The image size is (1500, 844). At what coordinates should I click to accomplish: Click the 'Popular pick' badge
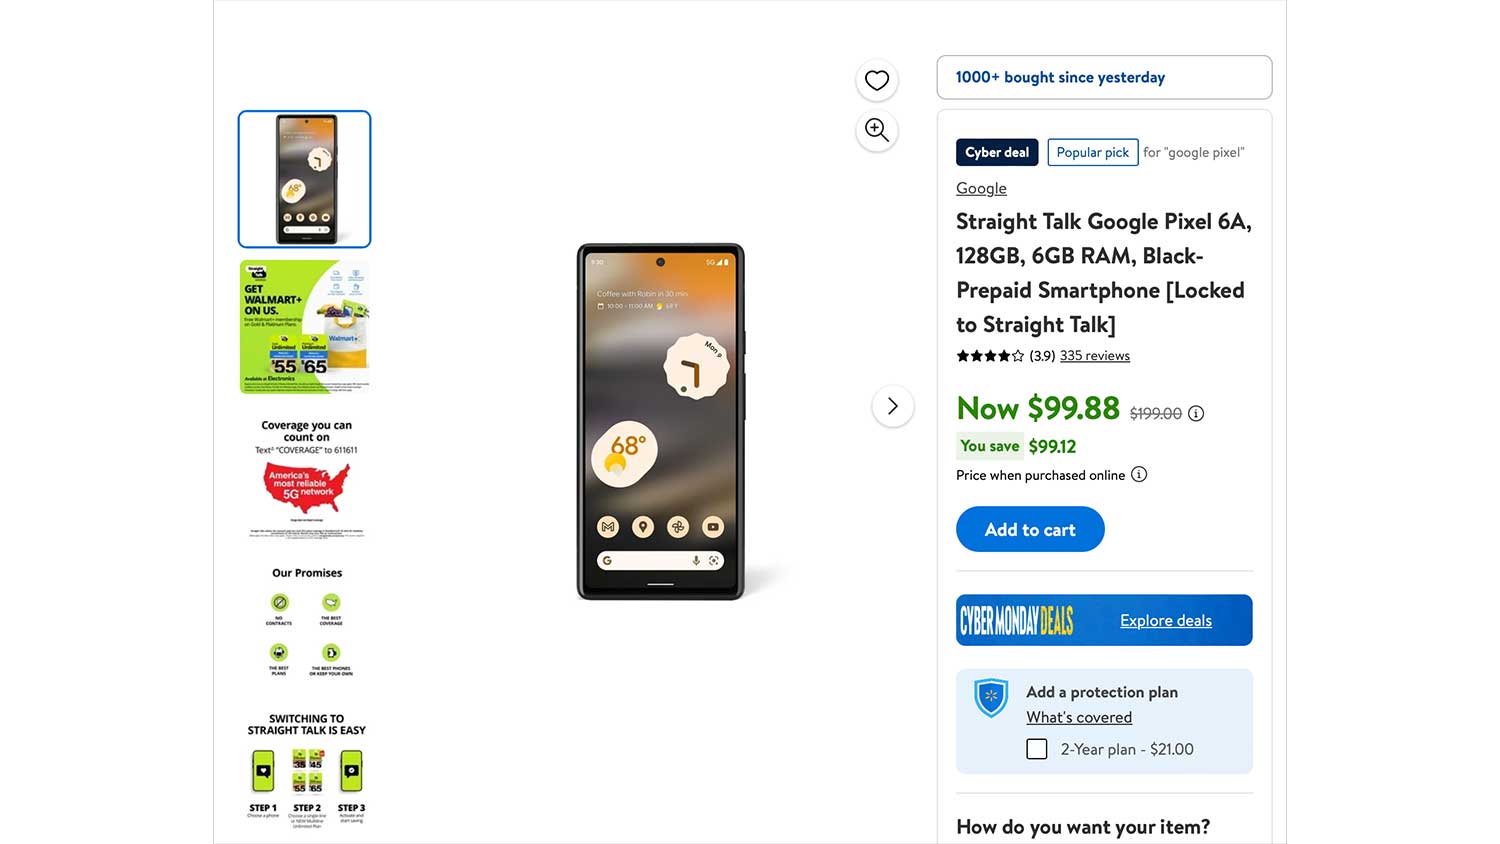1092,152
